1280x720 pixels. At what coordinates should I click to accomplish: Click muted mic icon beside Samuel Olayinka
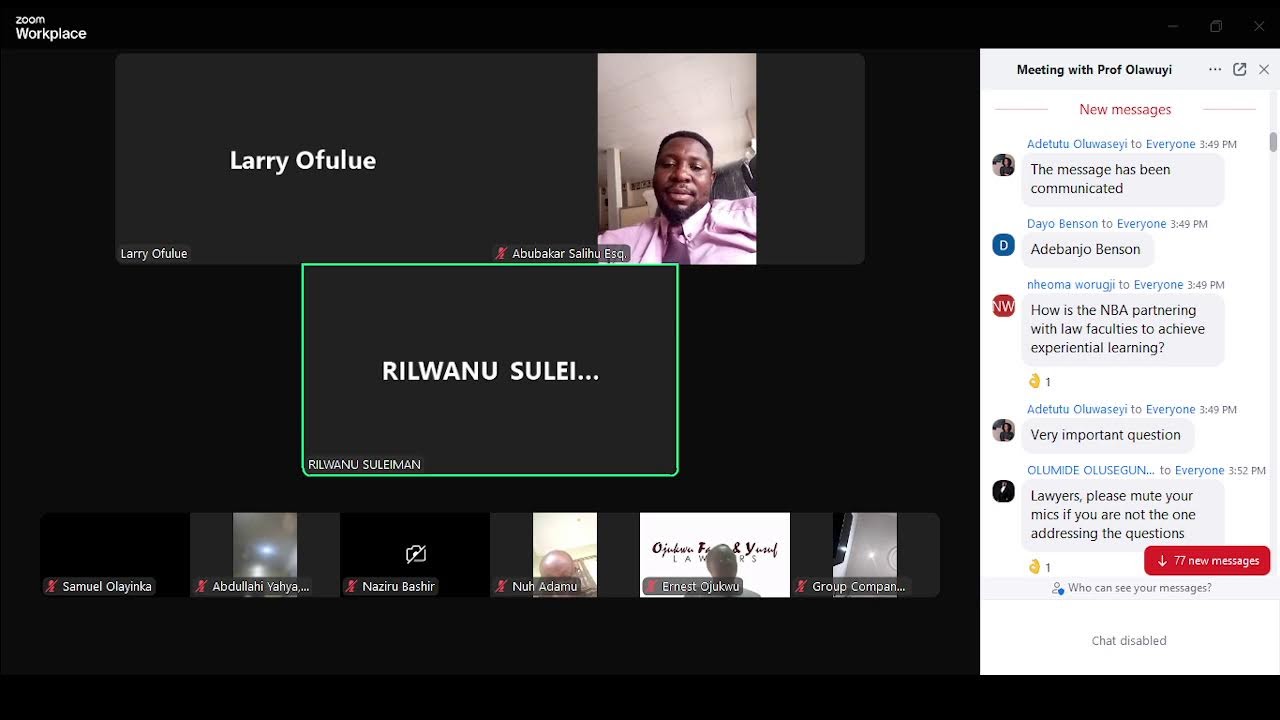52,586
